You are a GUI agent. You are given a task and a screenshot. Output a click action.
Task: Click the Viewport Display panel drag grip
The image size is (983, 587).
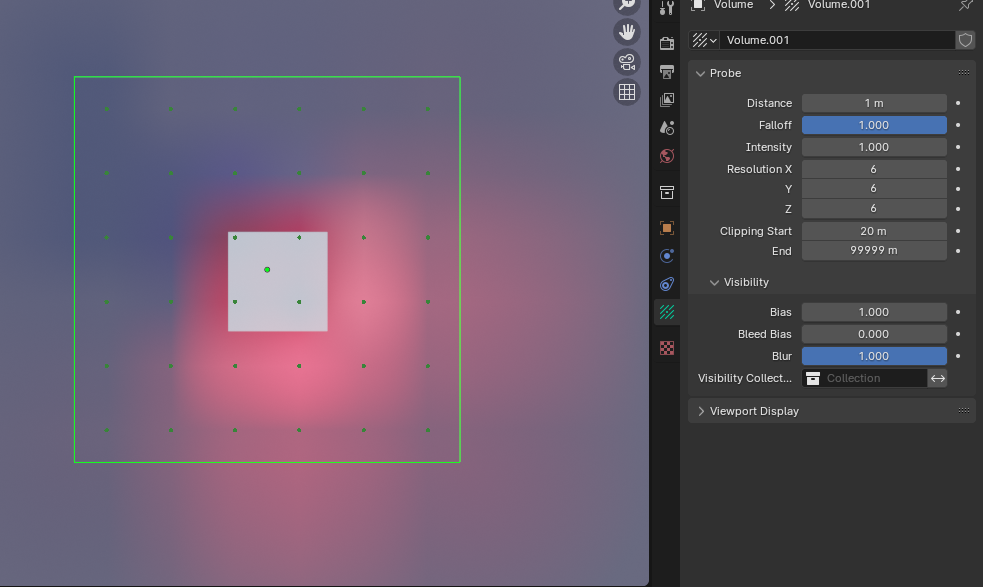(964, 411)
